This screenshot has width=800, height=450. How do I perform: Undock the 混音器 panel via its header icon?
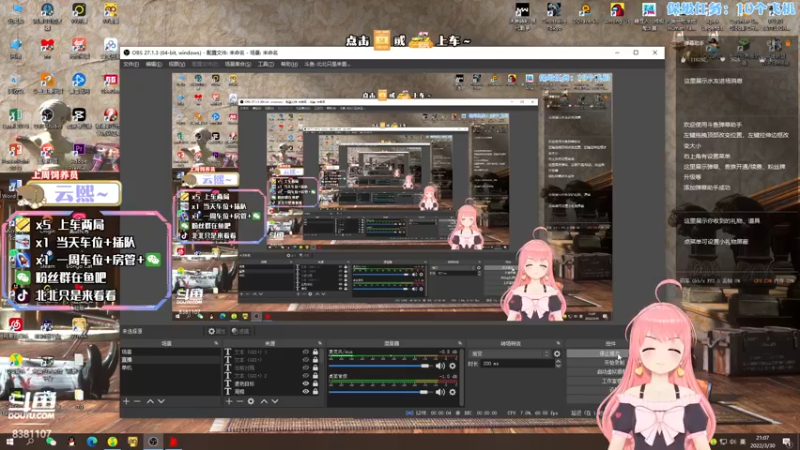459,343
